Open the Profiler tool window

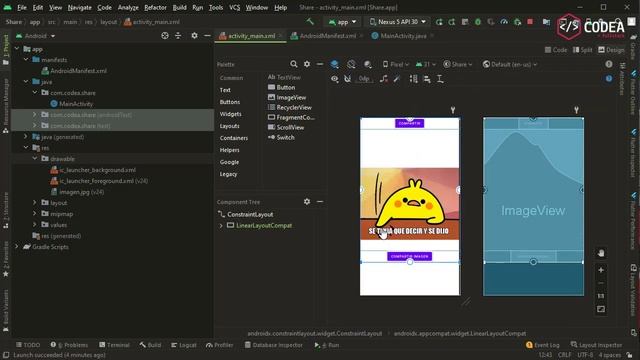point(220,345)
